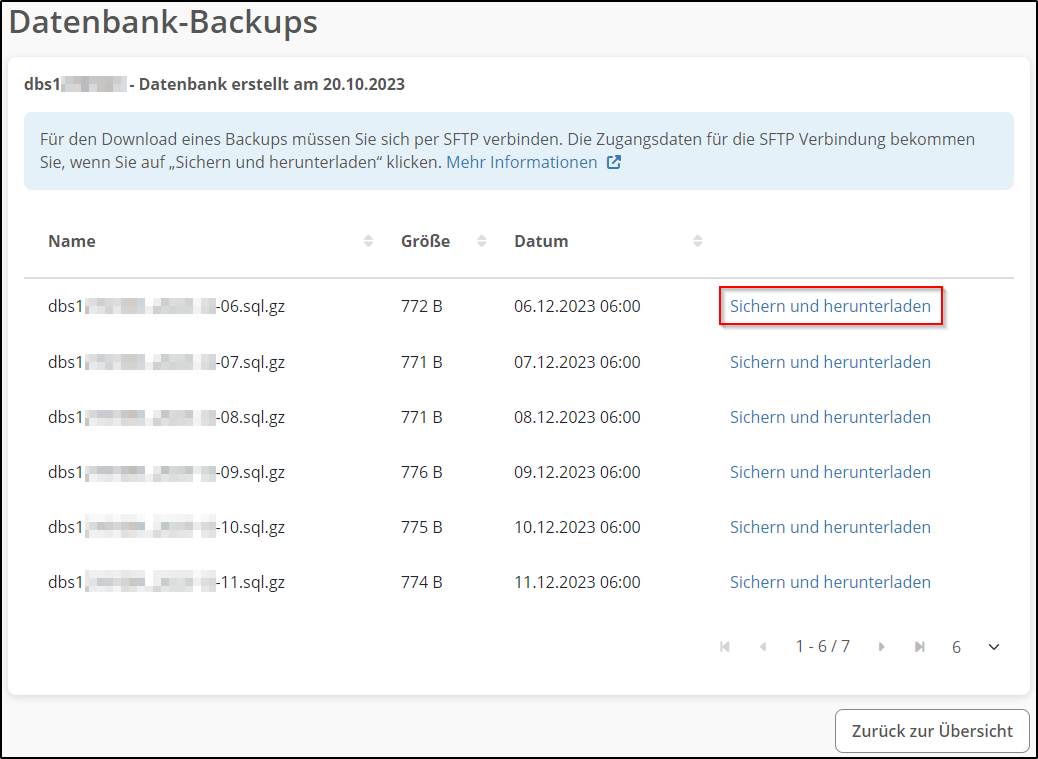
Task: Click the 1 - 6 / 7 page indicator
Action: [822, 647]
